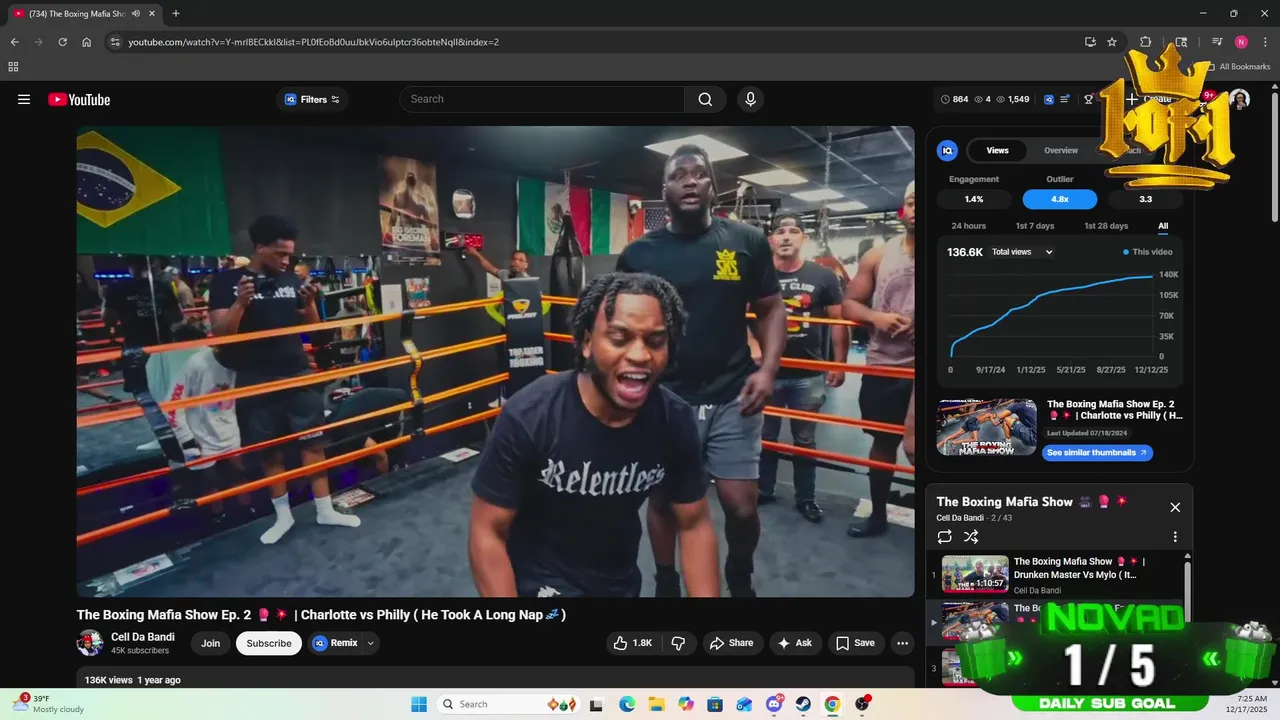Viewport: 1280px width, 720px height.
Task: Save the video to a playlist
Action: pyautogui.click(x=855, y=643)
